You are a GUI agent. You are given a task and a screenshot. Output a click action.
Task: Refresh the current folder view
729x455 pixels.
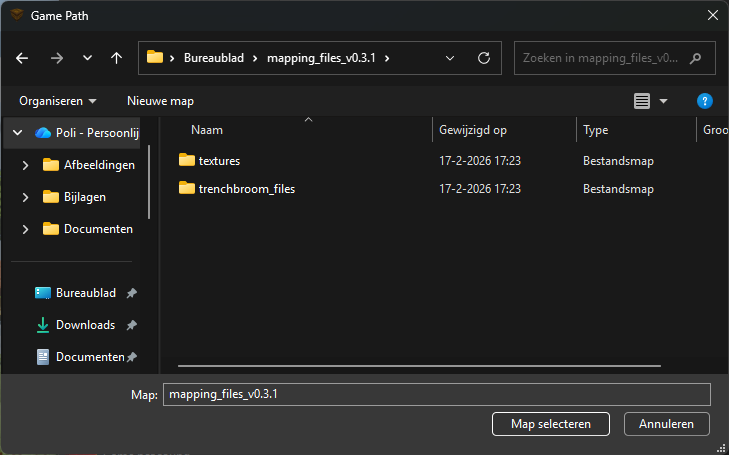[x=484, y=58]
